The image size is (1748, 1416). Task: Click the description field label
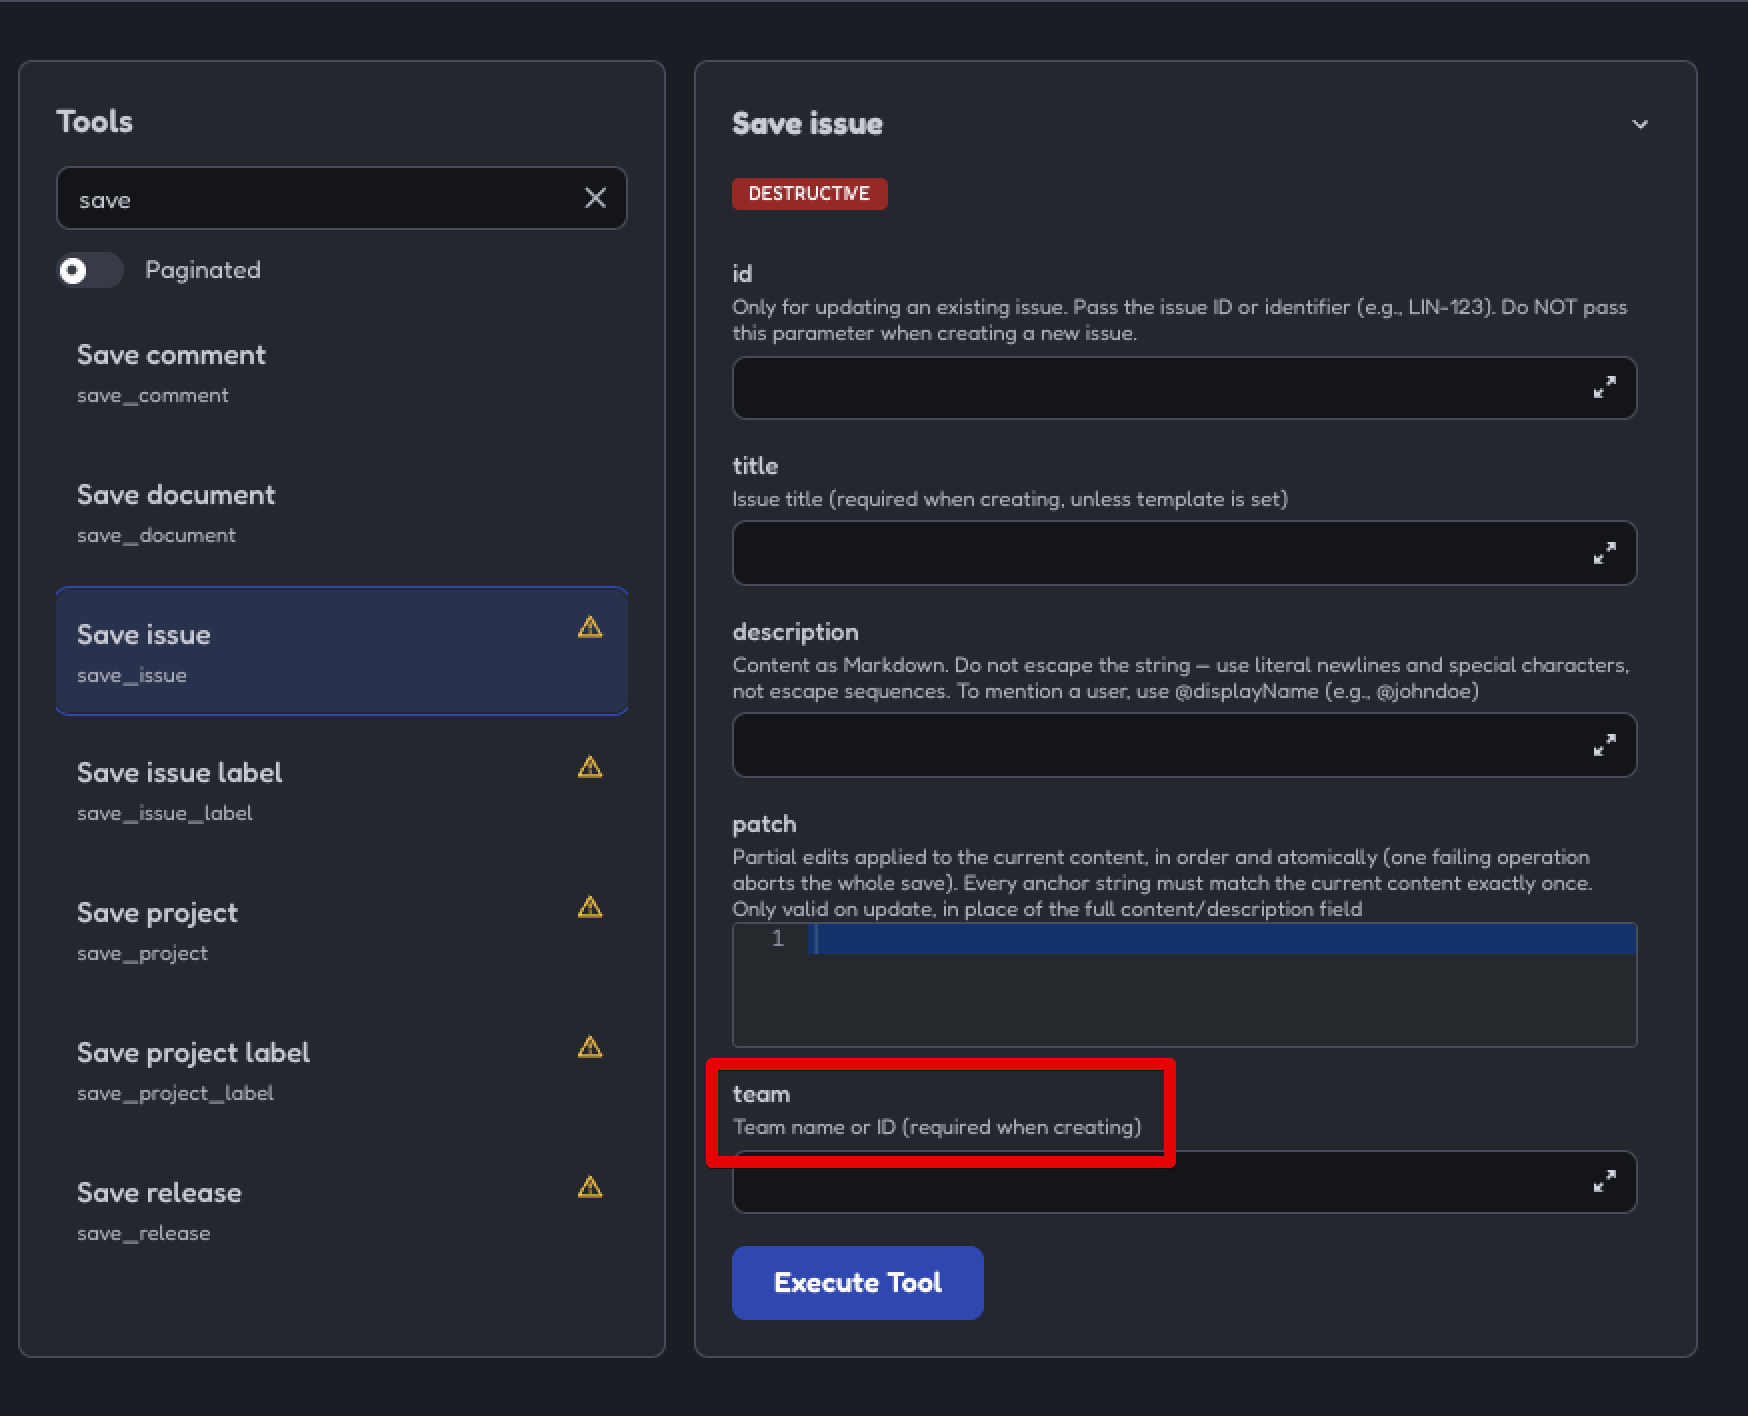point(796,632)
